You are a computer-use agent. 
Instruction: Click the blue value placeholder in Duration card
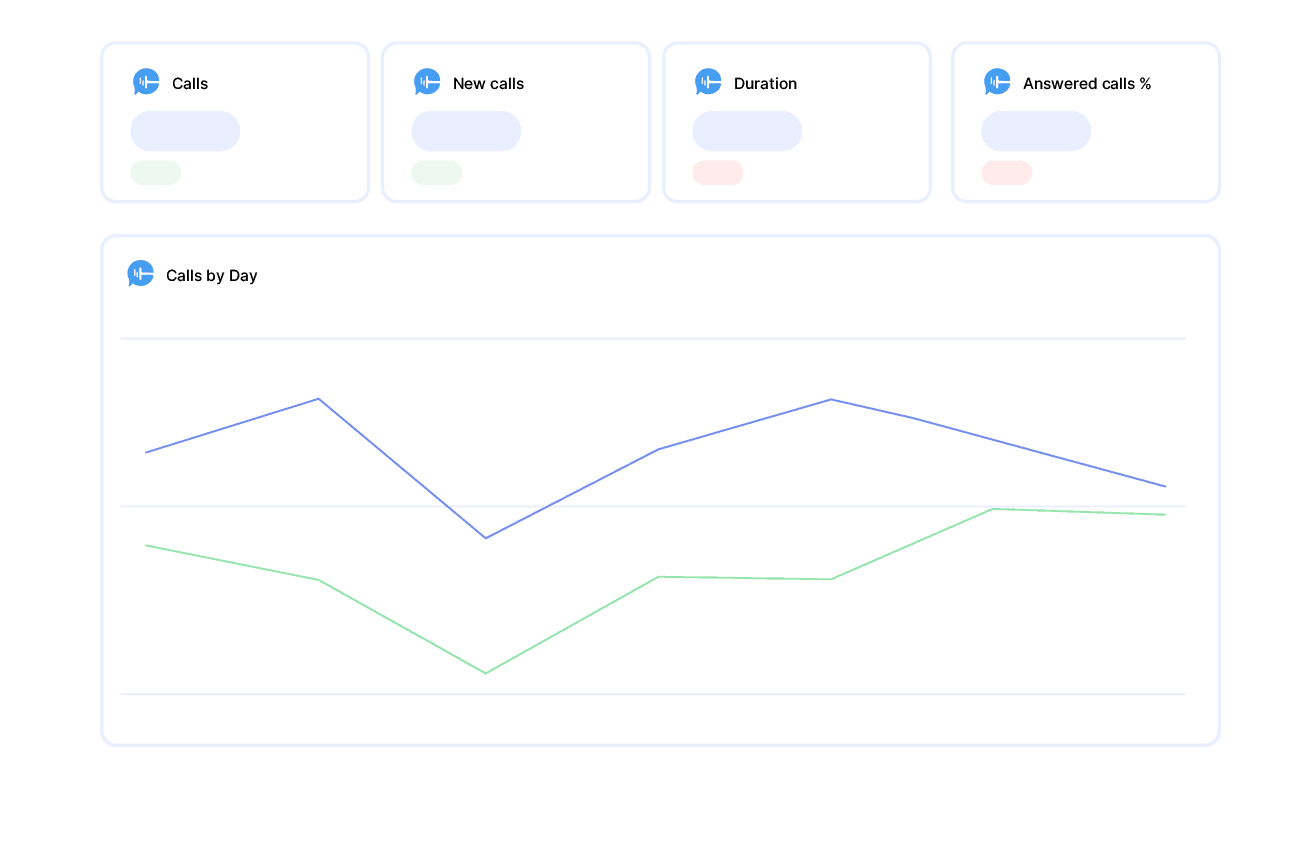click(747, 131)
